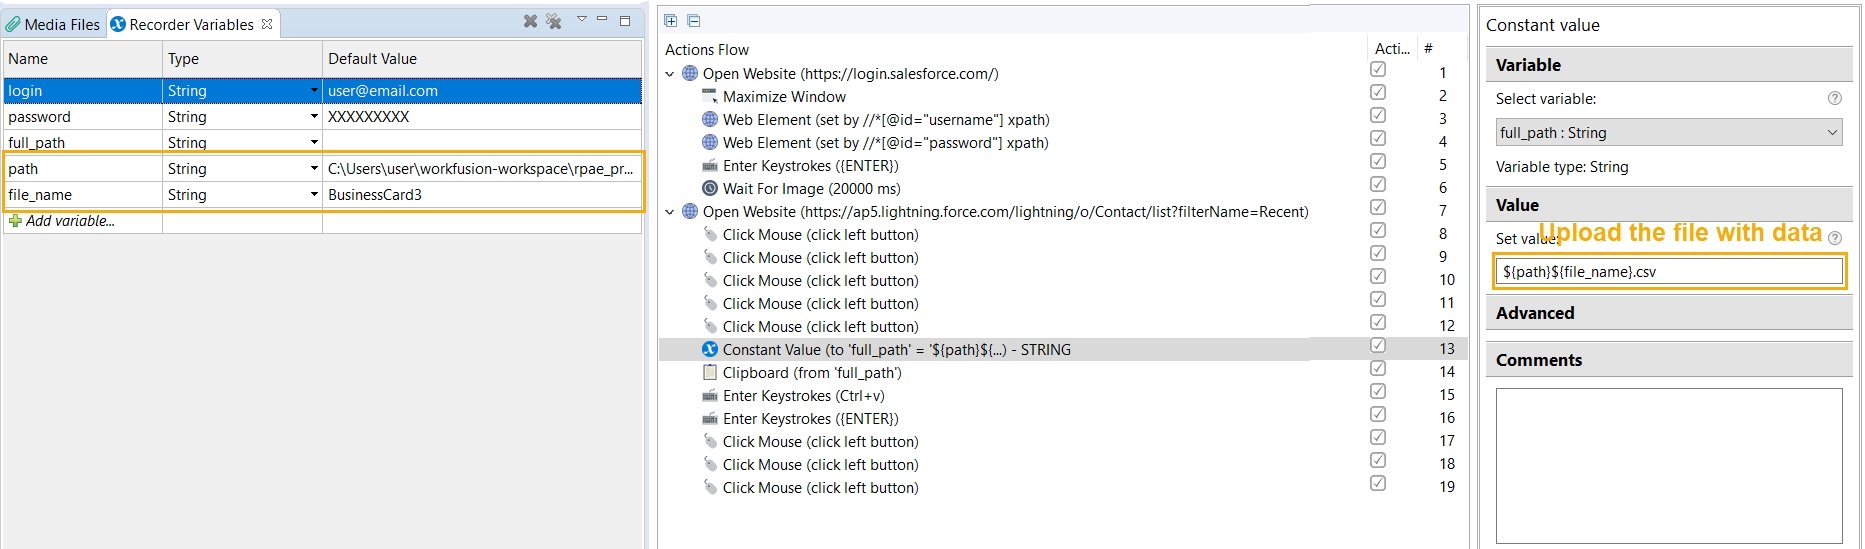Open Type dropdown for file_name variable
Image resolution: width=1865 pixels, height=549 pixels.
(x=314, y=194)
